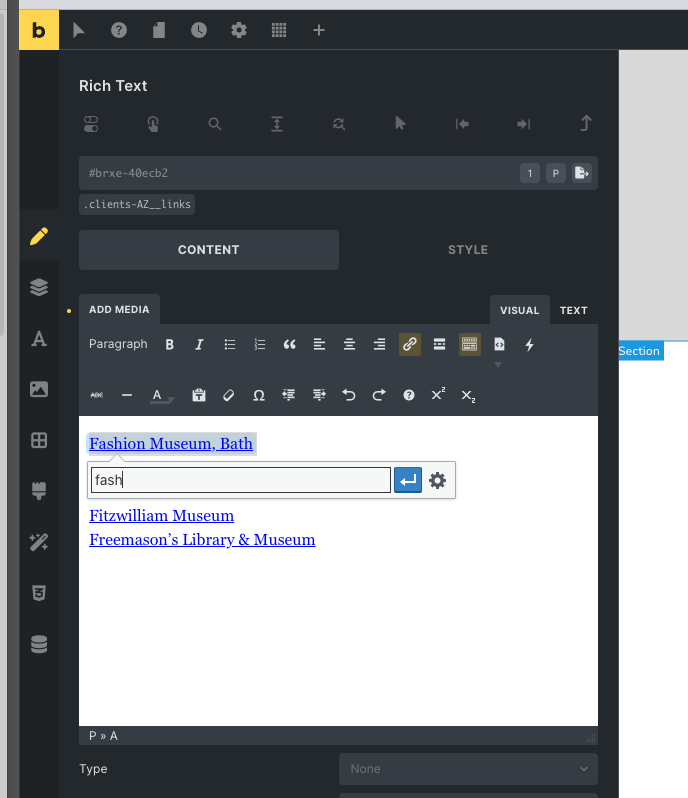The height and width of the screenshot is (798, 688).
Task: Click the P pseudo-class badge
Action: click(x=556, y=174)
